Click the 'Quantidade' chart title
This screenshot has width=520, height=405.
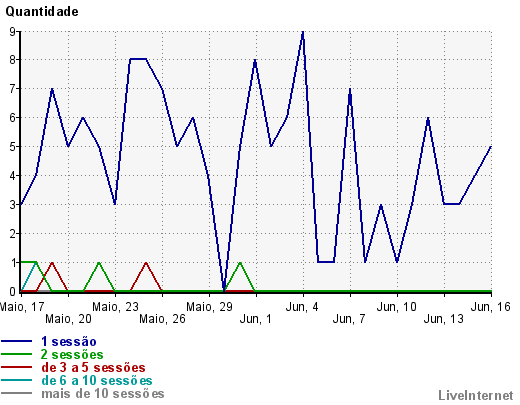(x=42, y=12)
